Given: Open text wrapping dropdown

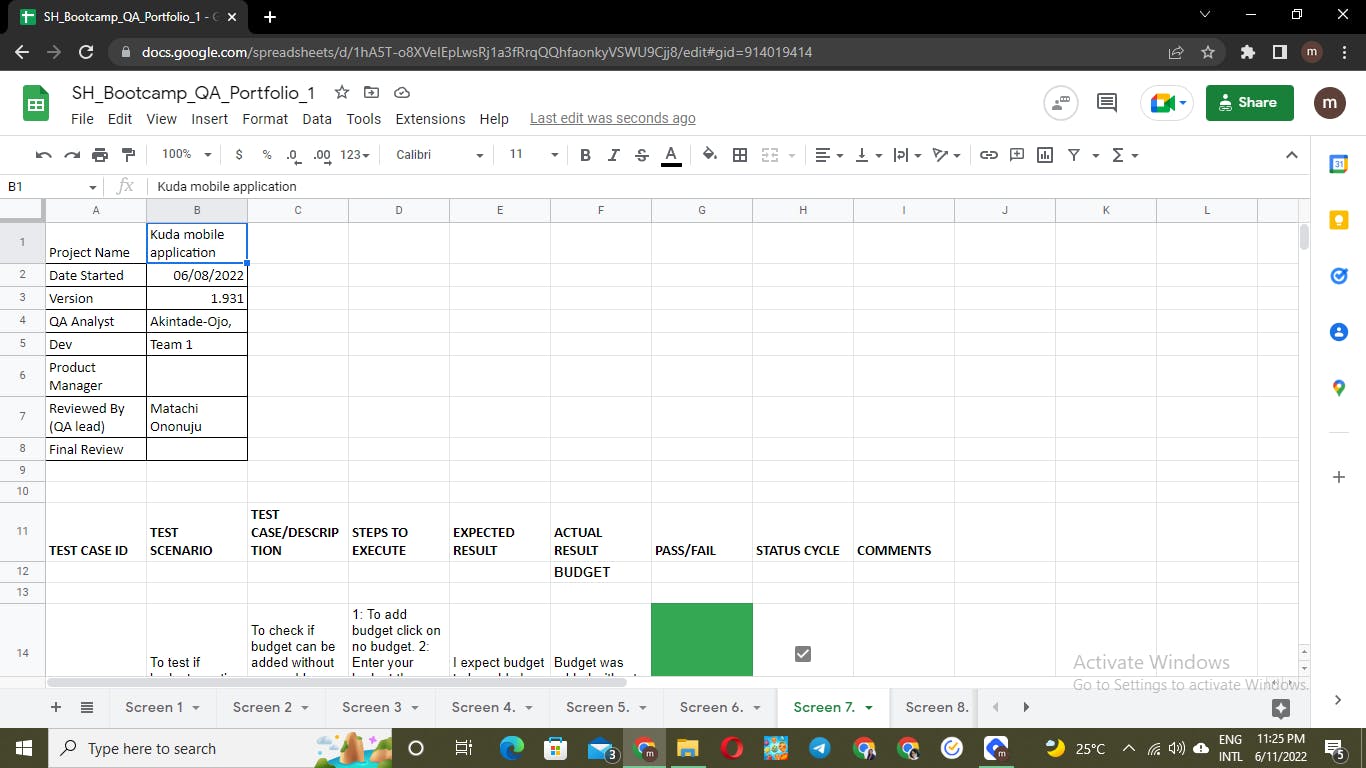Looking at the screenshot, I should click(907, 155).
